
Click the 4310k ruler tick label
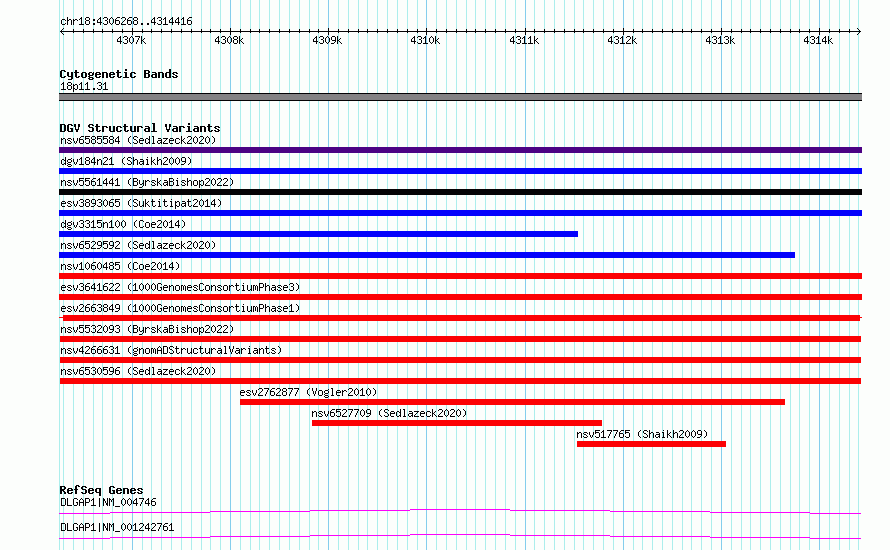click(425, 40)
